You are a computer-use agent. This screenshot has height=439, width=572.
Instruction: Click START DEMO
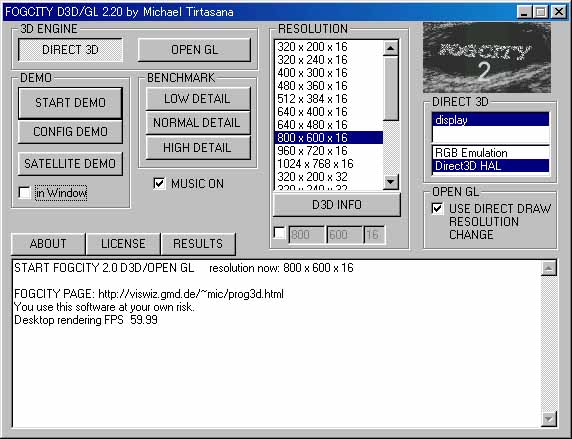70,103
